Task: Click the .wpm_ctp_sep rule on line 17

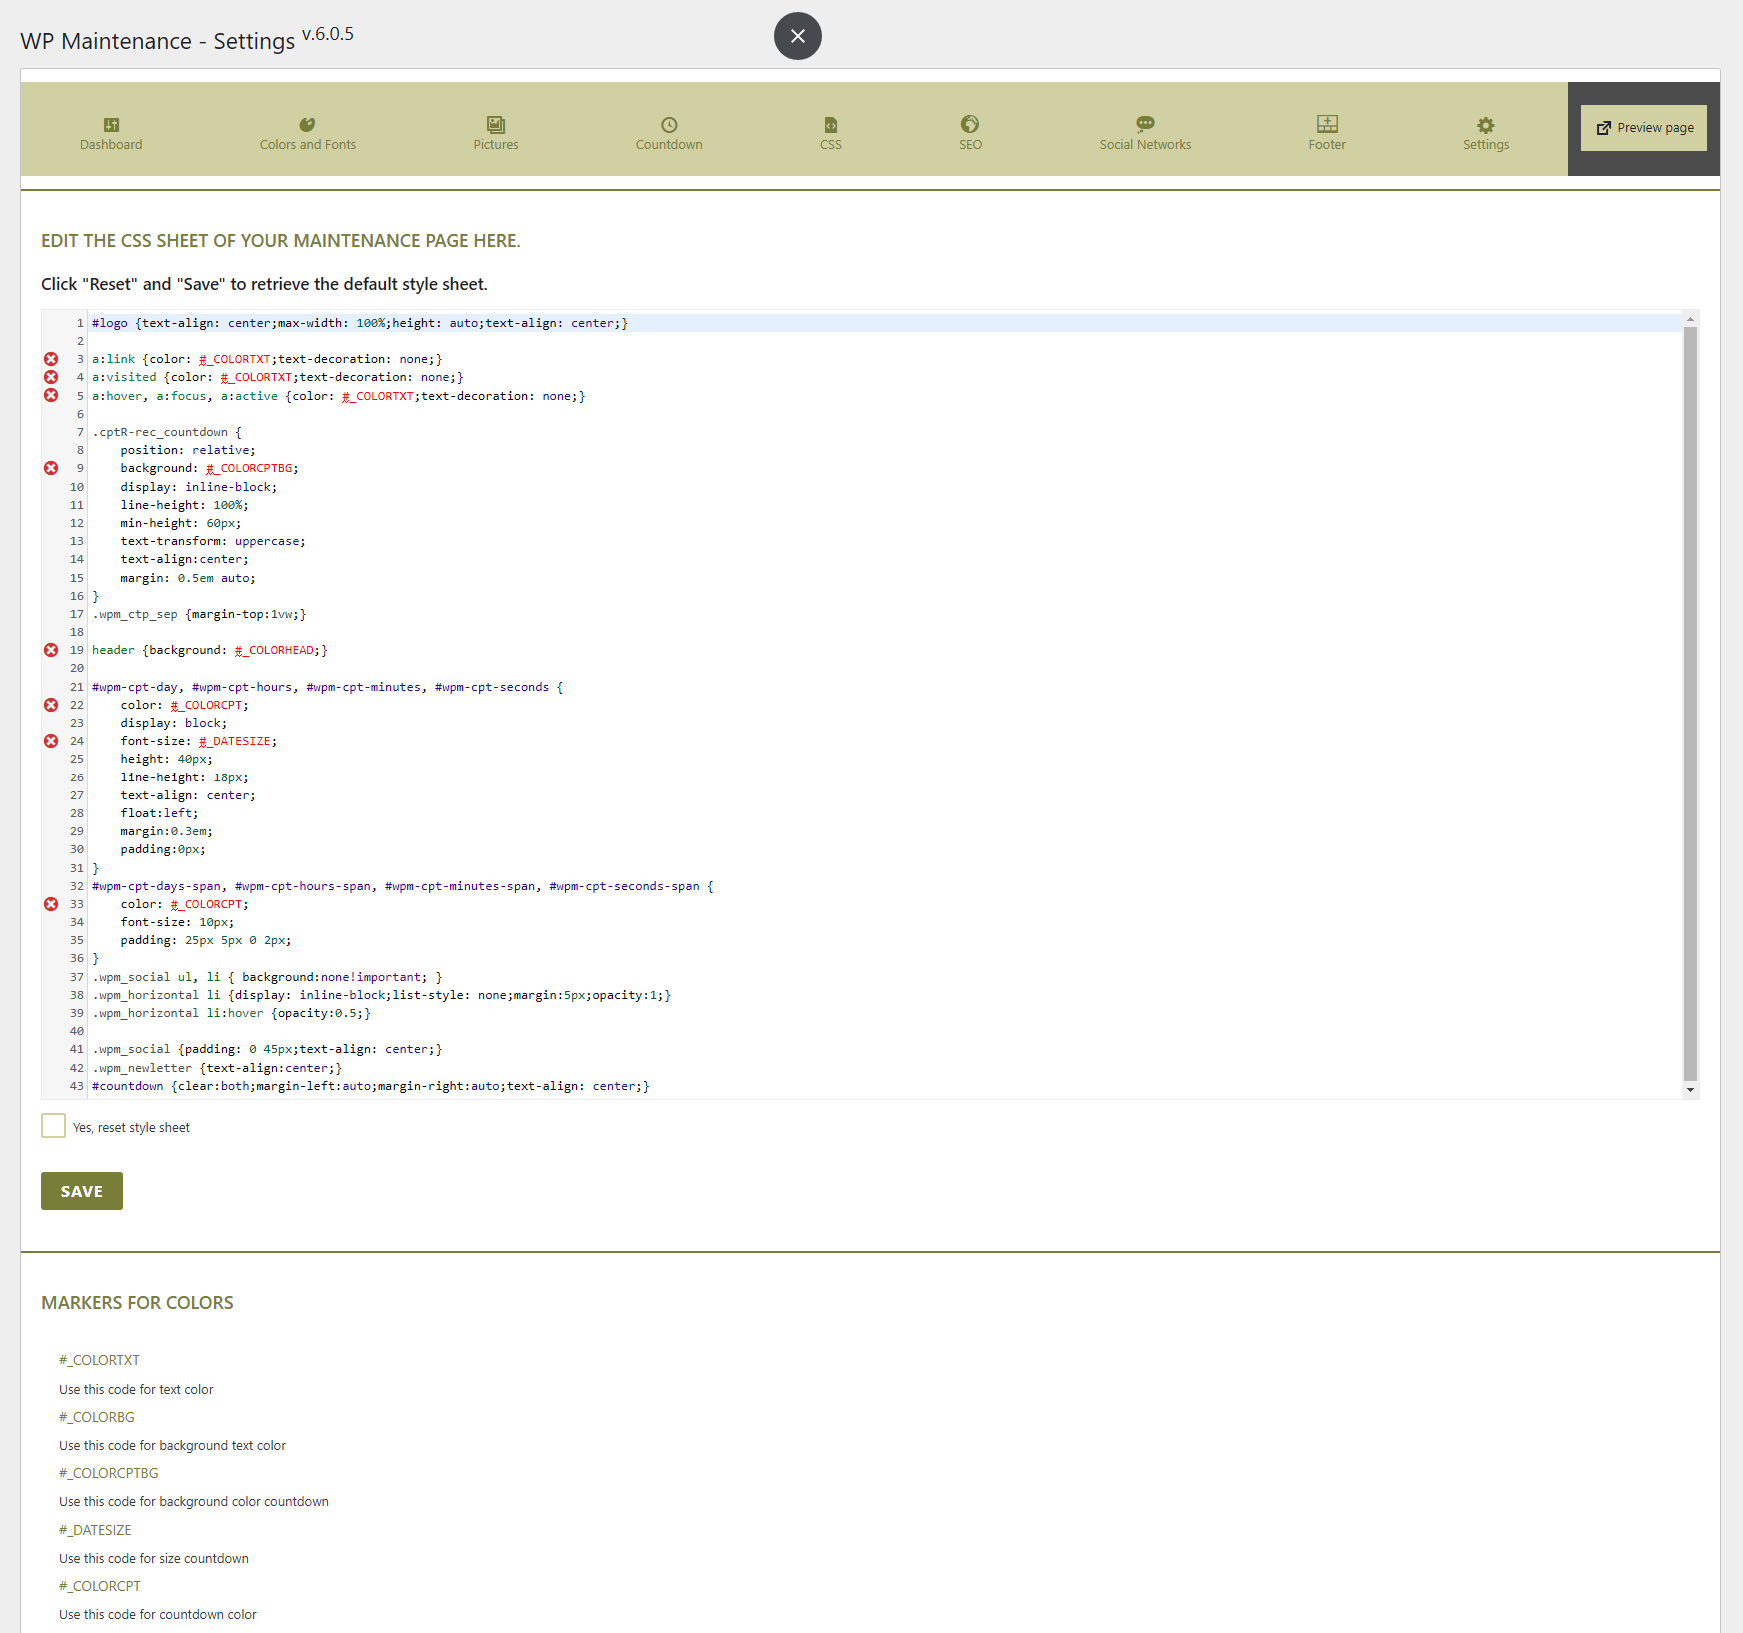Action: coord(199,614)
